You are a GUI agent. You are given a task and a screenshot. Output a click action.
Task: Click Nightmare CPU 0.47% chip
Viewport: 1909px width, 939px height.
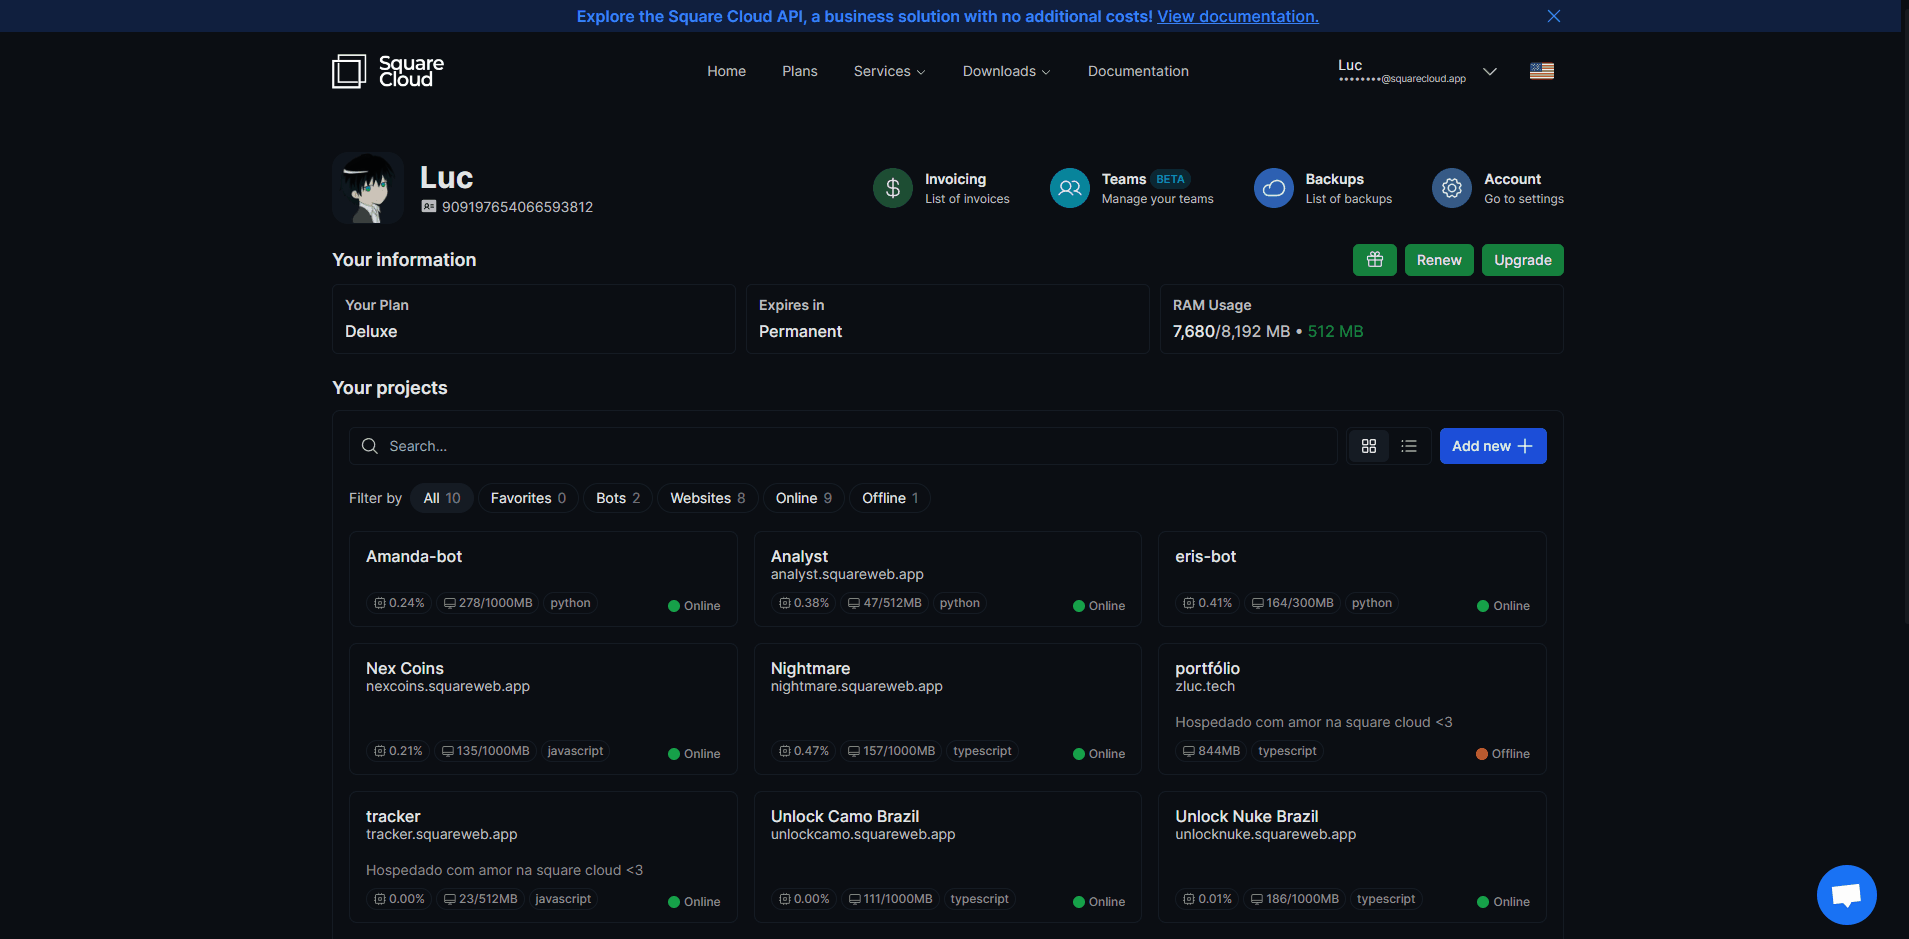pos(803,751)
